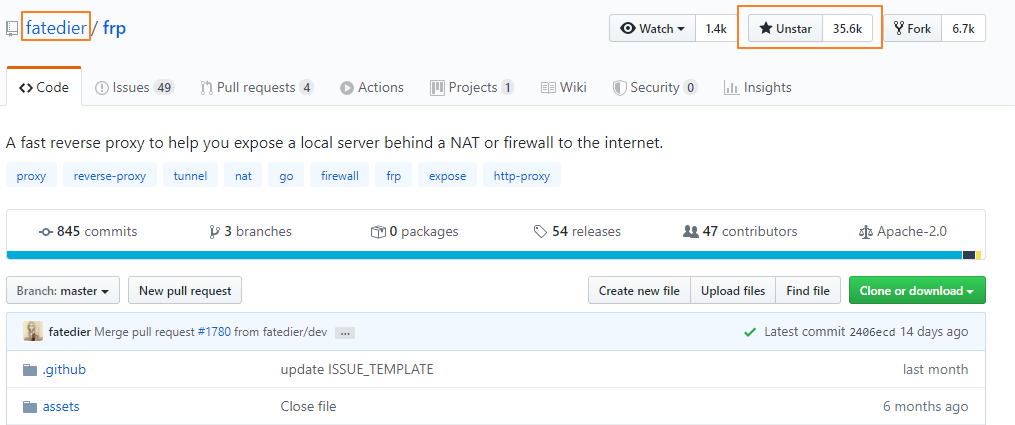Image resolution: width=1015 pixels, height=425 pixels.
Task: Switch to the Issues tab
Action: click(x=134, y=88)
